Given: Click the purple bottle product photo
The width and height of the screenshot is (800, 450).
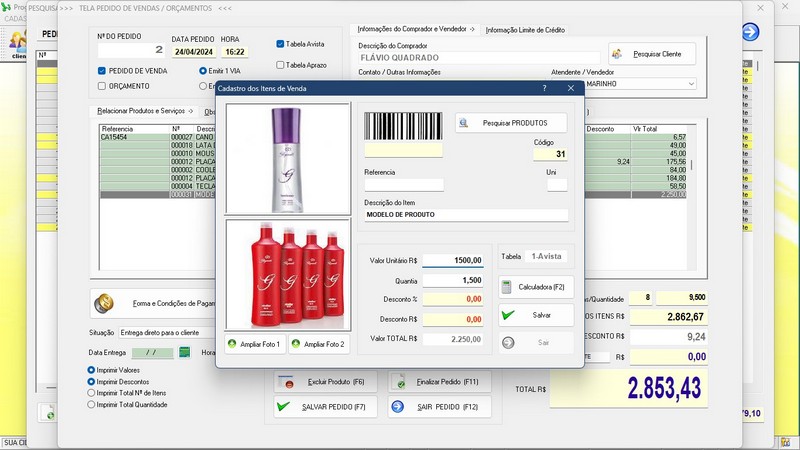Looking at the screenshot, I should [288, 159].
